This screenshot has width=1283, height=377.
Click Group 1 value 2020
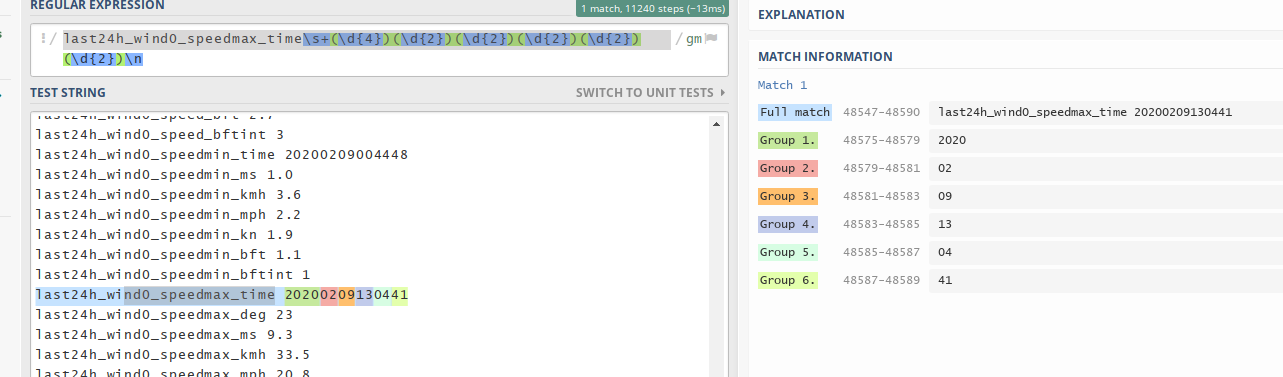pyautogui.click(x=952, y=140)
